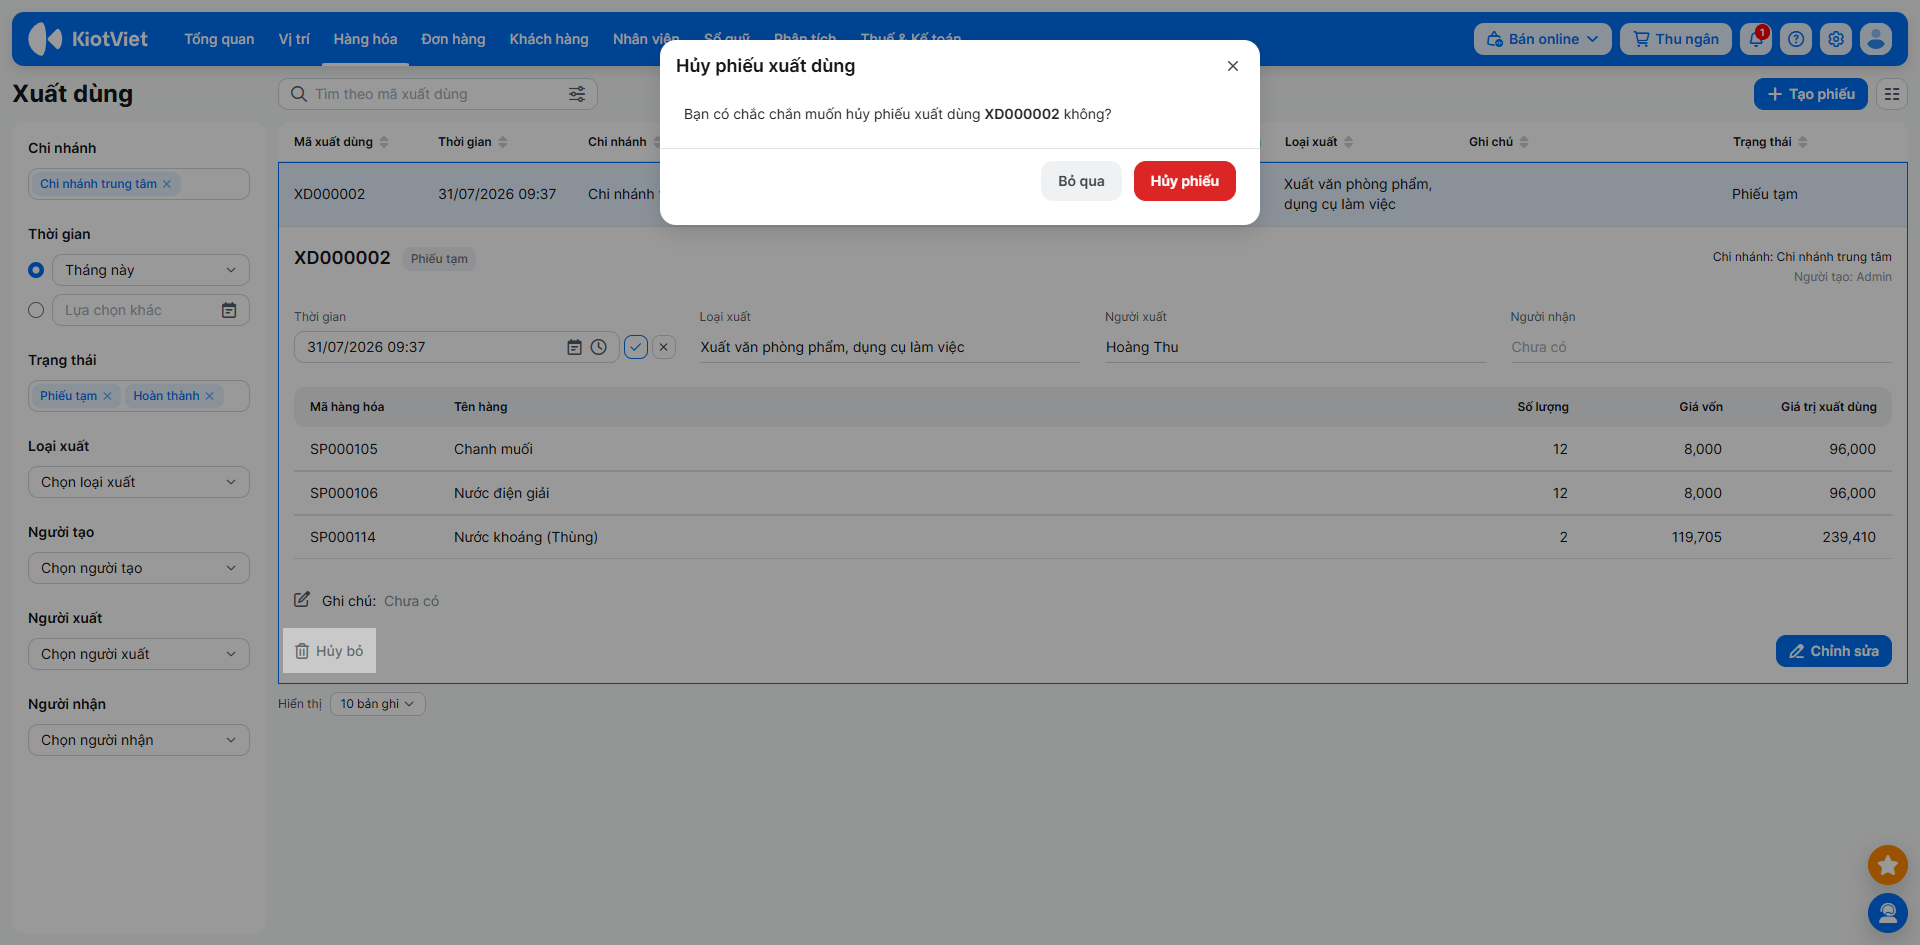The image size is (1920, 945).
Task: Sort by the Thời gian column
Action: click(473, 142)
